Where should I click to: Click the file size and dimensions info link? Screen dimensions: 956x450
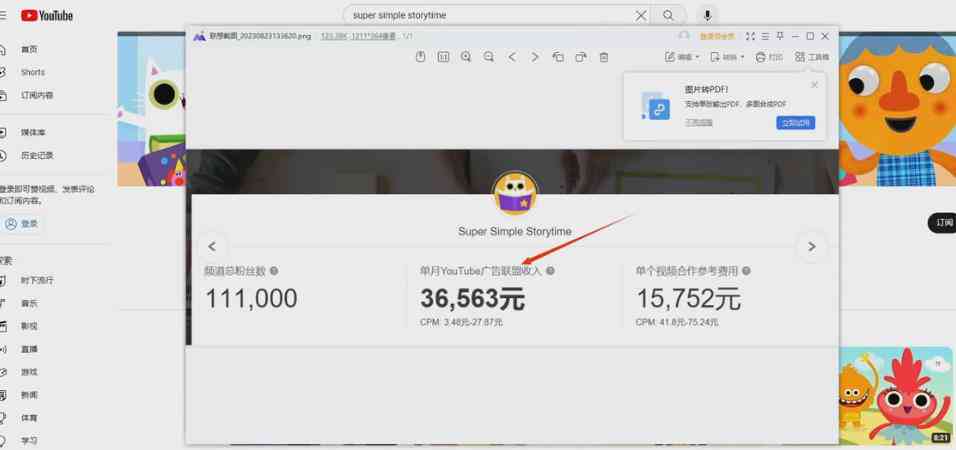point(358,37)
